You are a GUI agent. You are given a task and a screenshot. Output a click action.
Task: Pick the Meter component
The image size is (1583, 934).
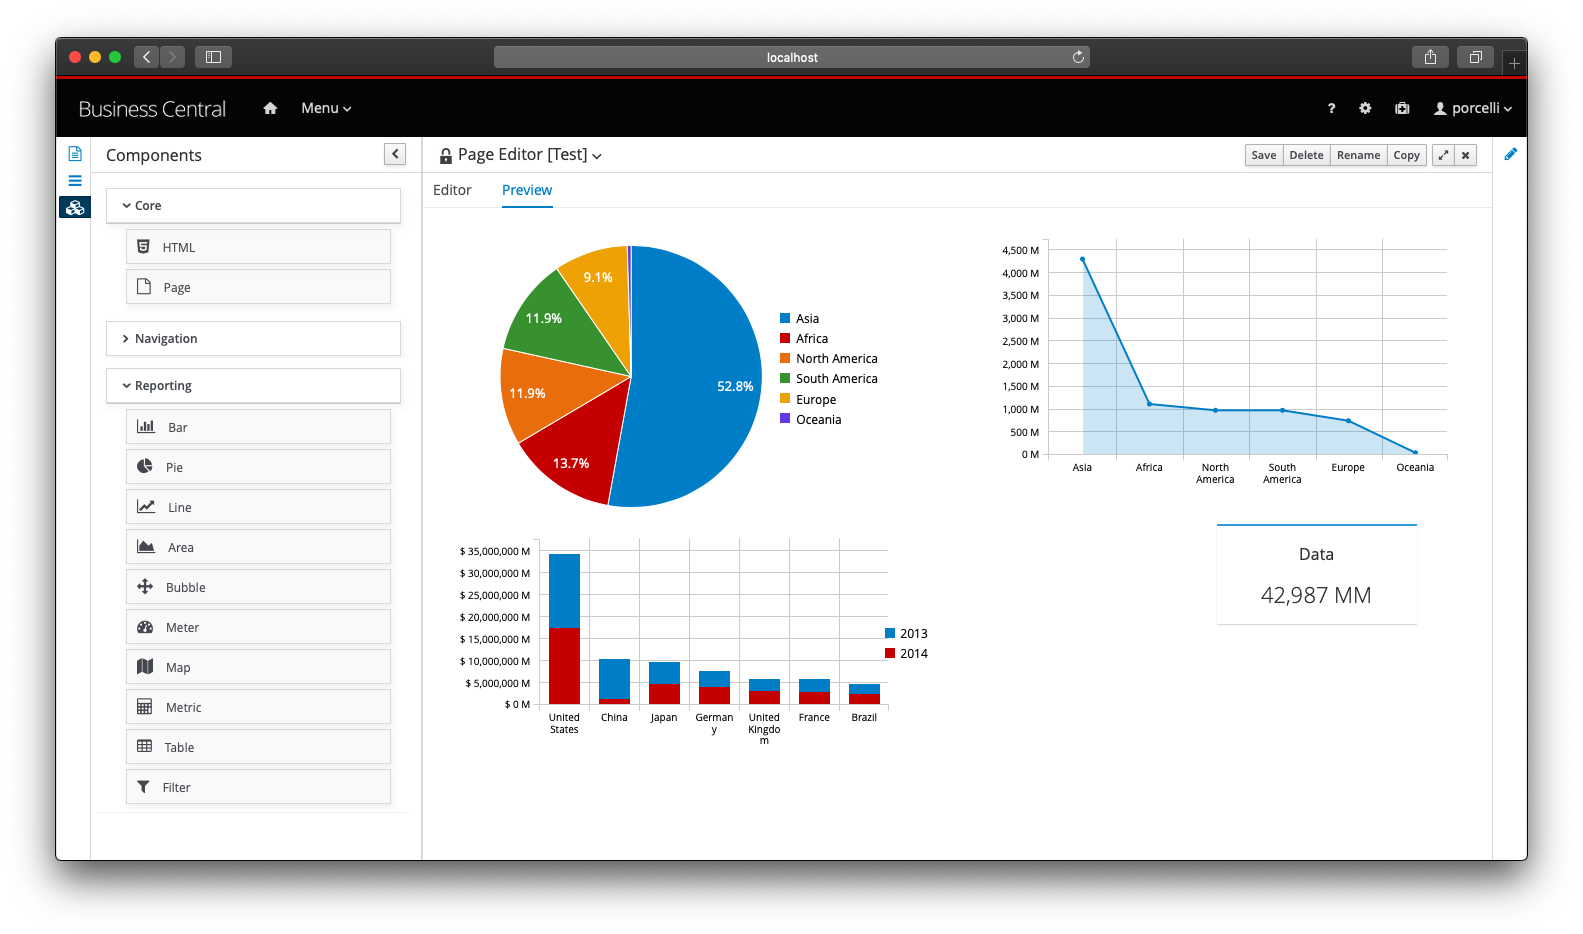coord(258,627)
